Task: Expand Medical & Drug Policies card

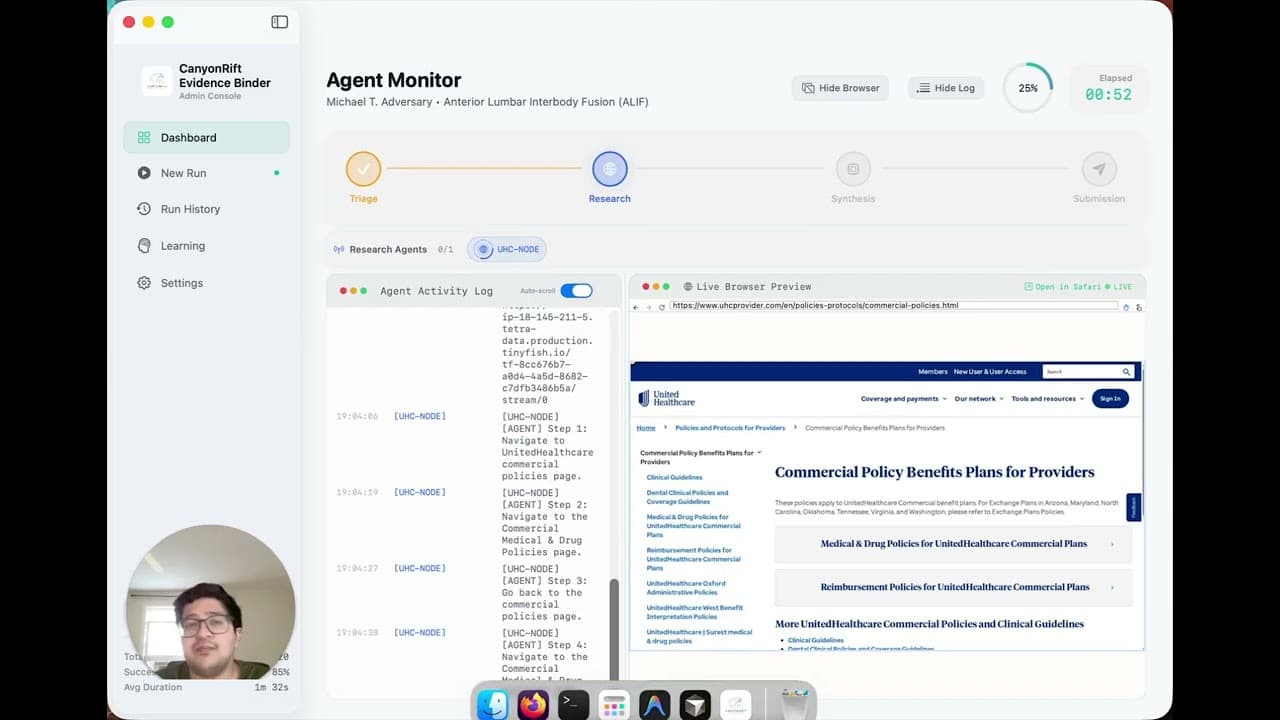Action: tap(953, 544)
